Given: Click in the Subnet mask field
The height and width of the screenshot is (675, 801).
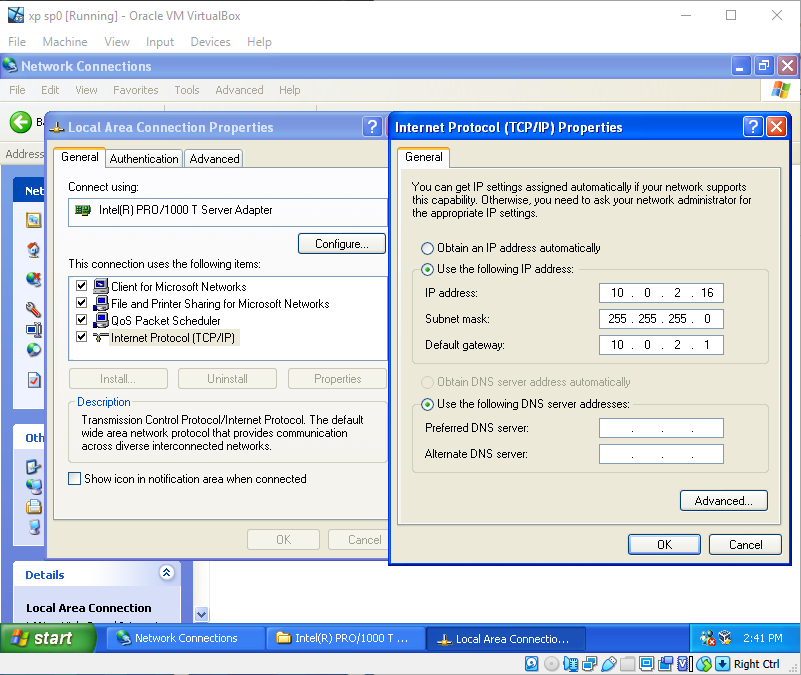Looking at the screenshot, I should (661, 319).
